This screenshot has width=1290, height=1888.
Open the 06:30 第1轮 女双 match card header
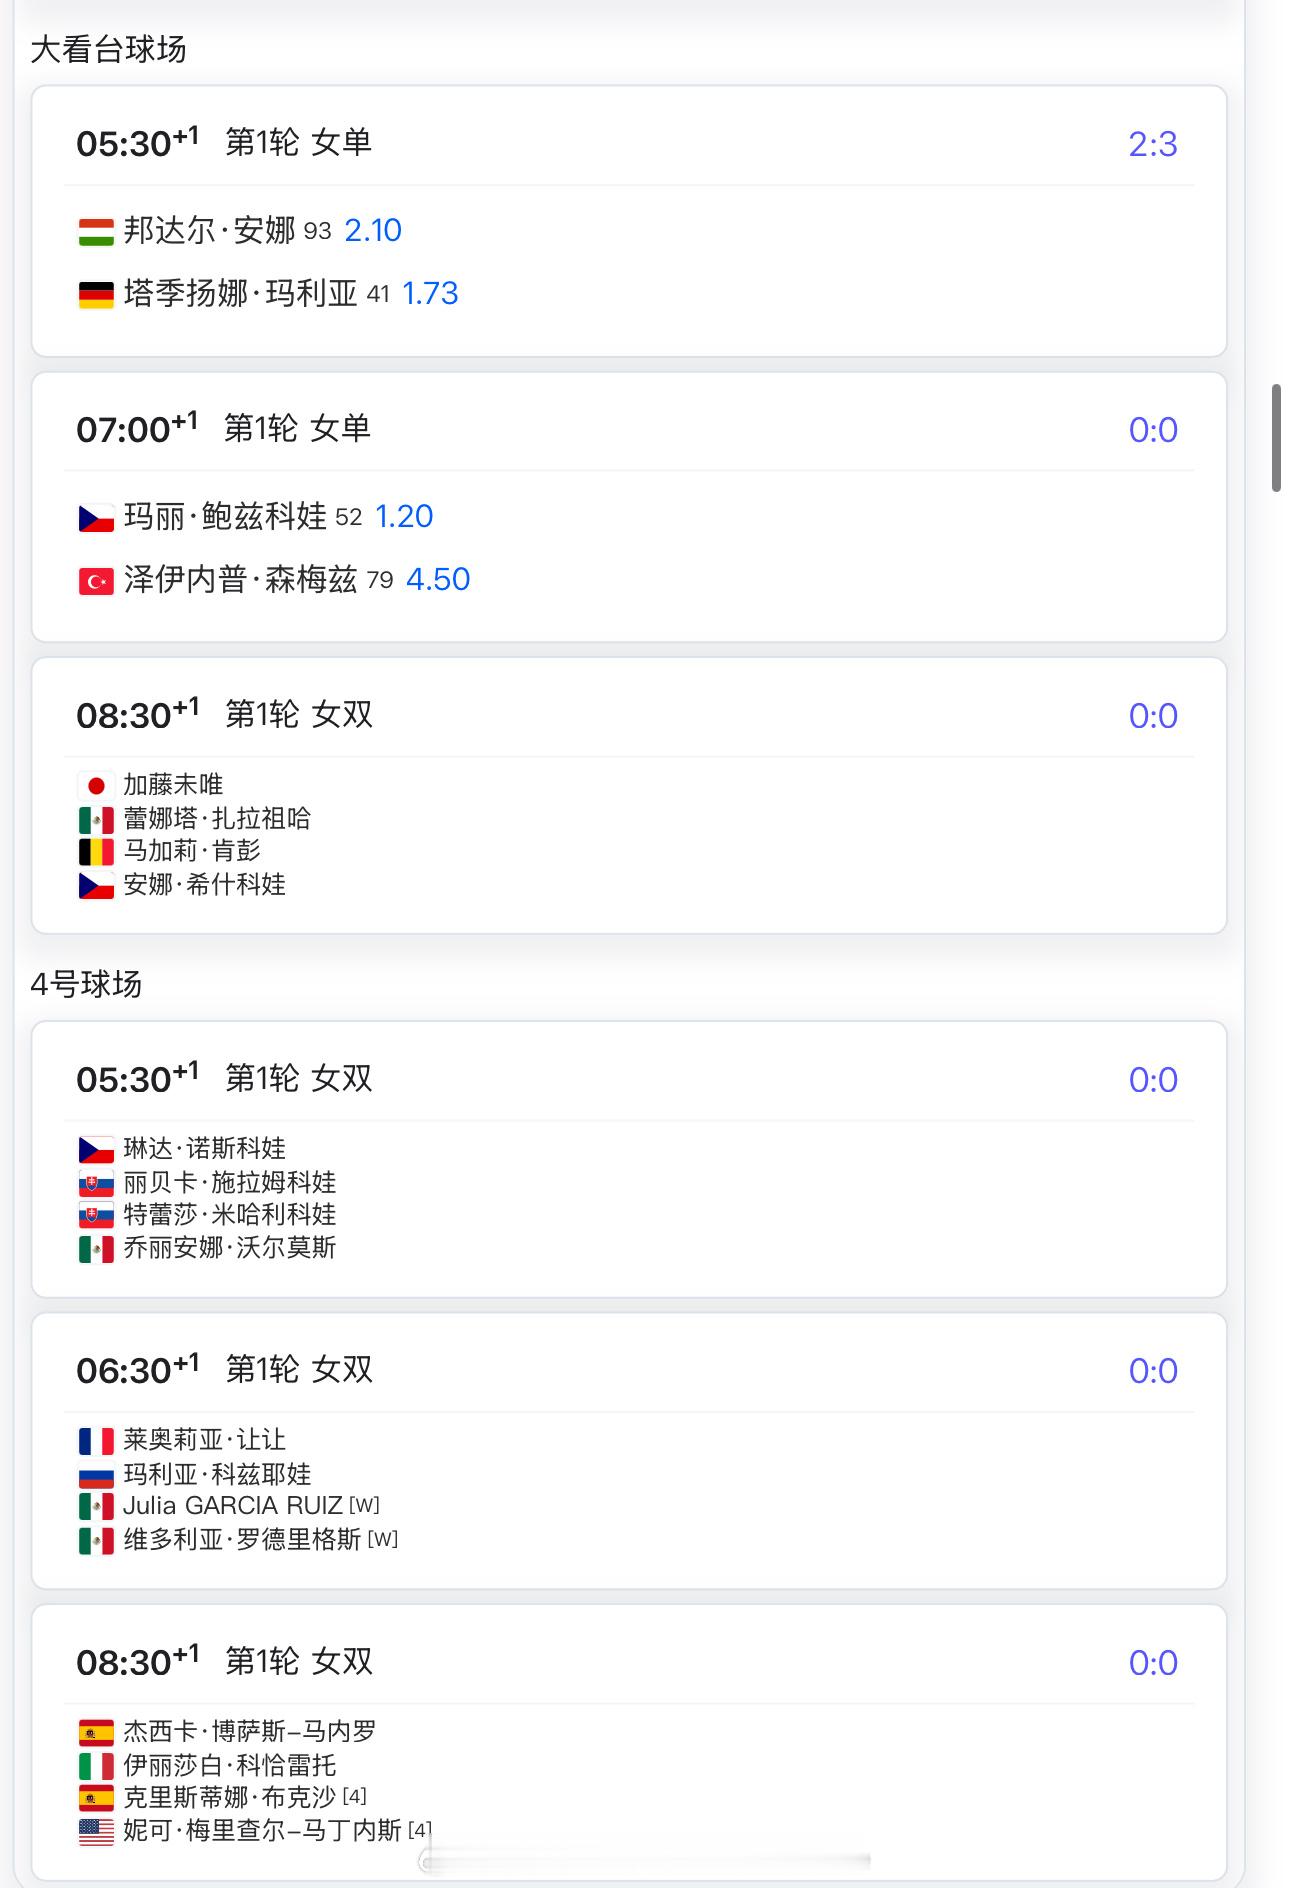coord(629,1370)
